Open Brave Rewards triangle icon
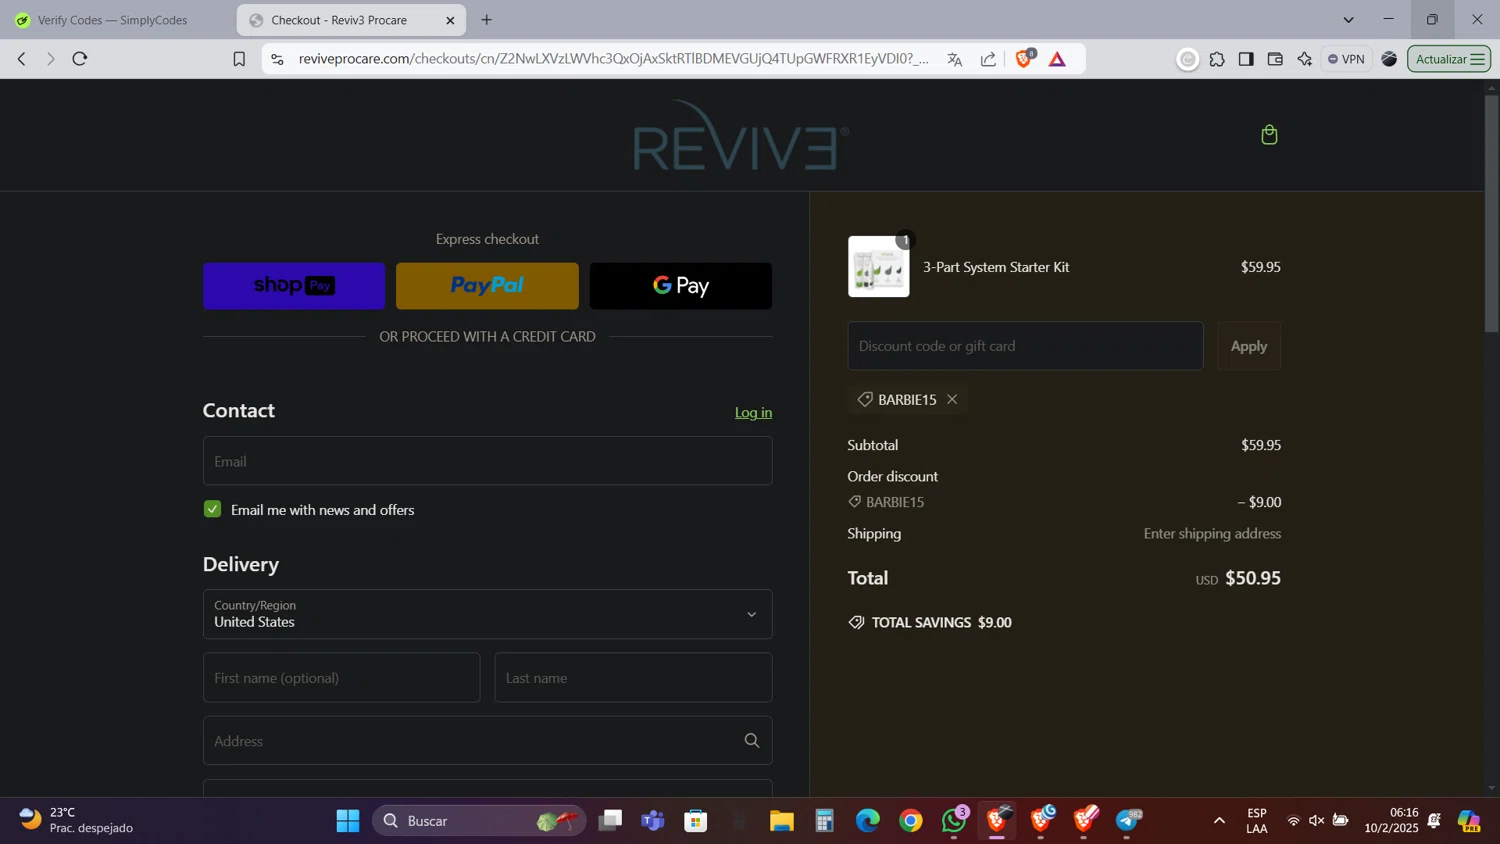1500x844 pixels. pos(1058,59)
